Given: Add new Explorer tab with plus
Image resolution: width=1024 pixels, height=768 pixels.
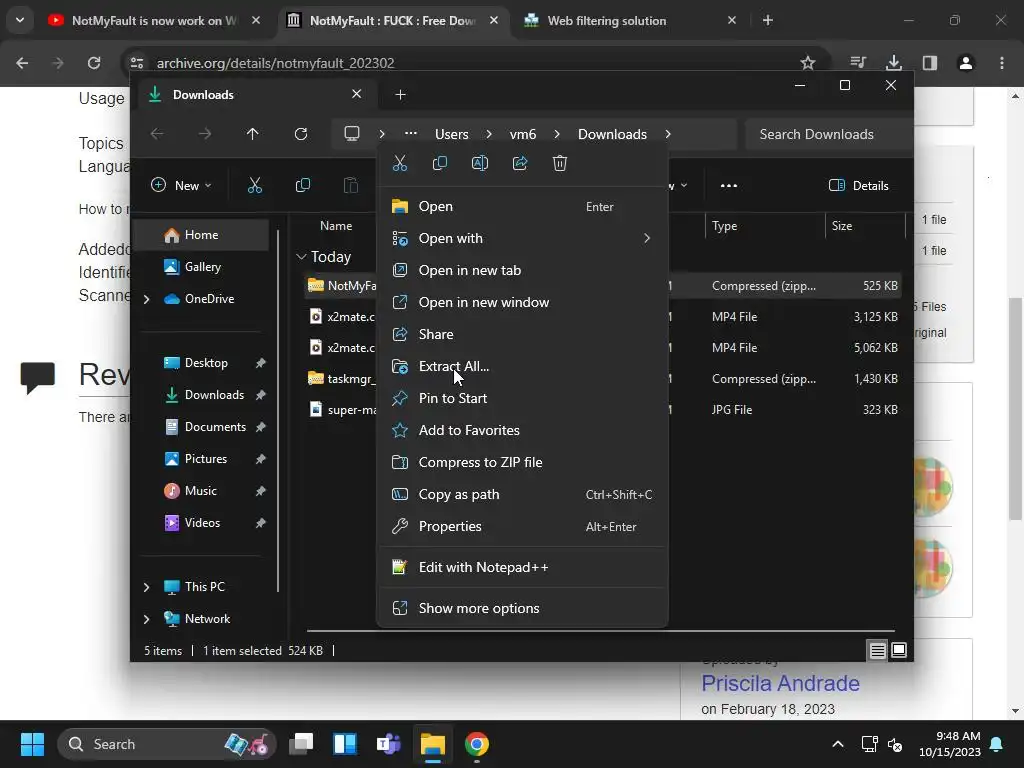Looking at the screenshot, I should point(400,95).
